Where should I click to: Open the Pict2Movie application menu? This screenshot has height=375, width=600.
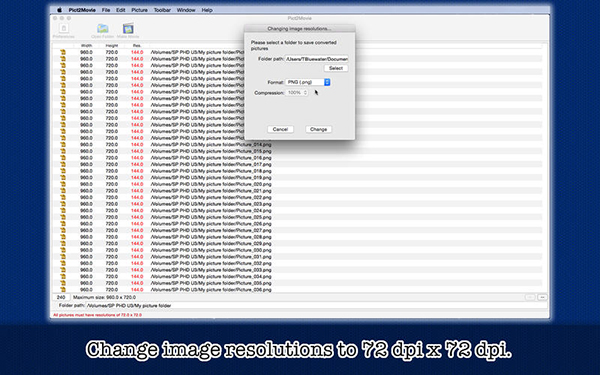[82, 10]
